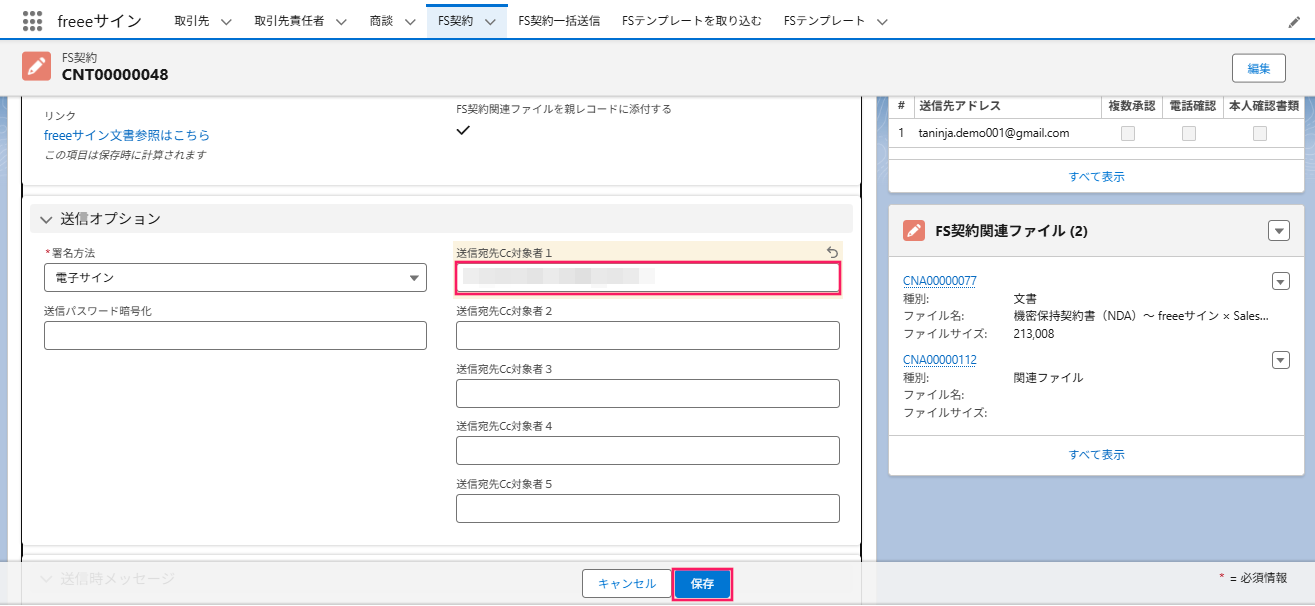Open dropdown menu for FS契約関連ファイル panel
The image size is (1315, 606).
click(1279, 231)
